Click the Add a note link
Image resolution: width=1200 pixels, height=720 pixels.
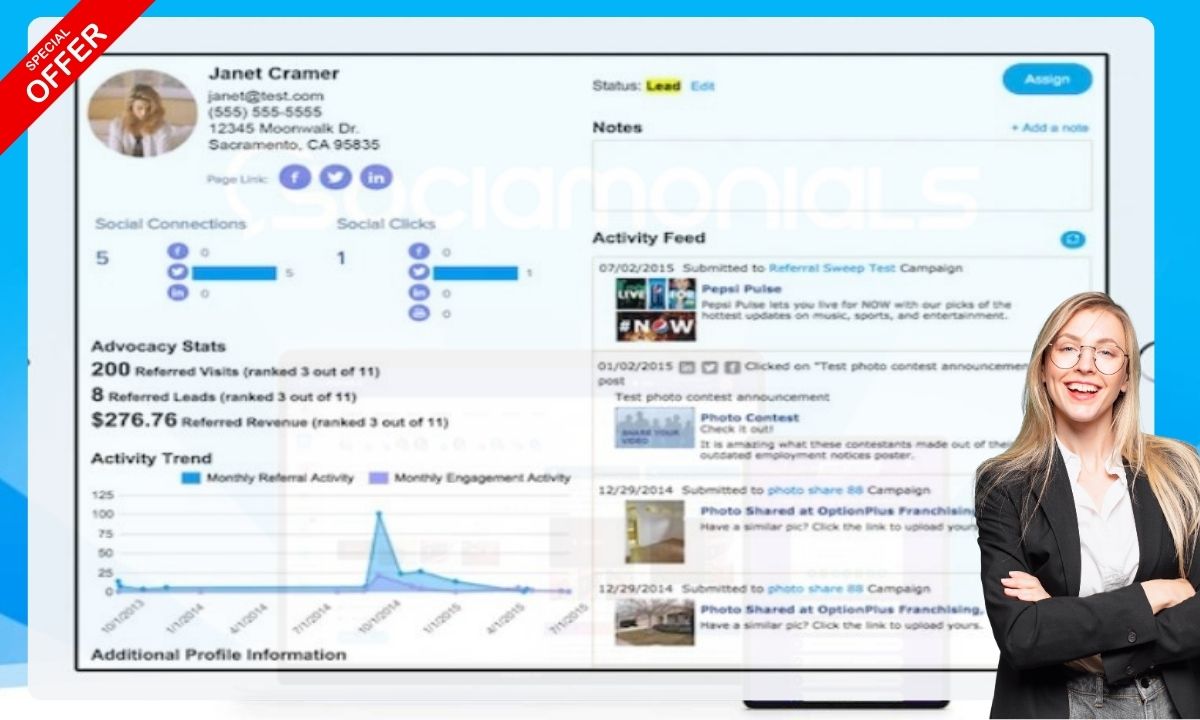pos(1049,128)
